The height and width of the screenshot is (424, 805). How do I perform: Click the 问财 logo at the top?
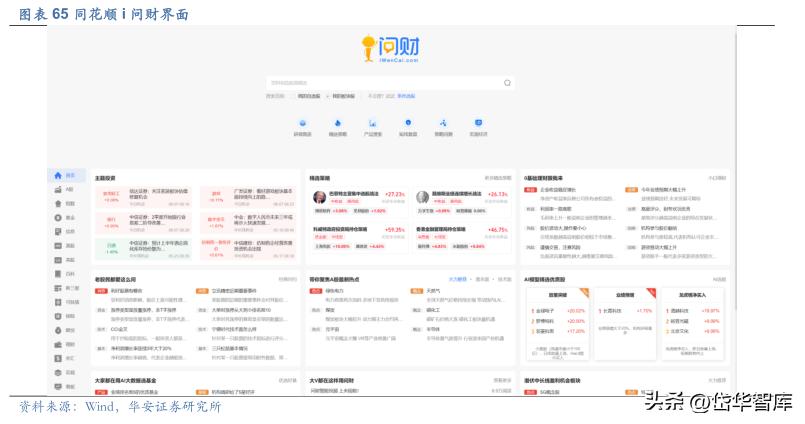click(390, 49)
